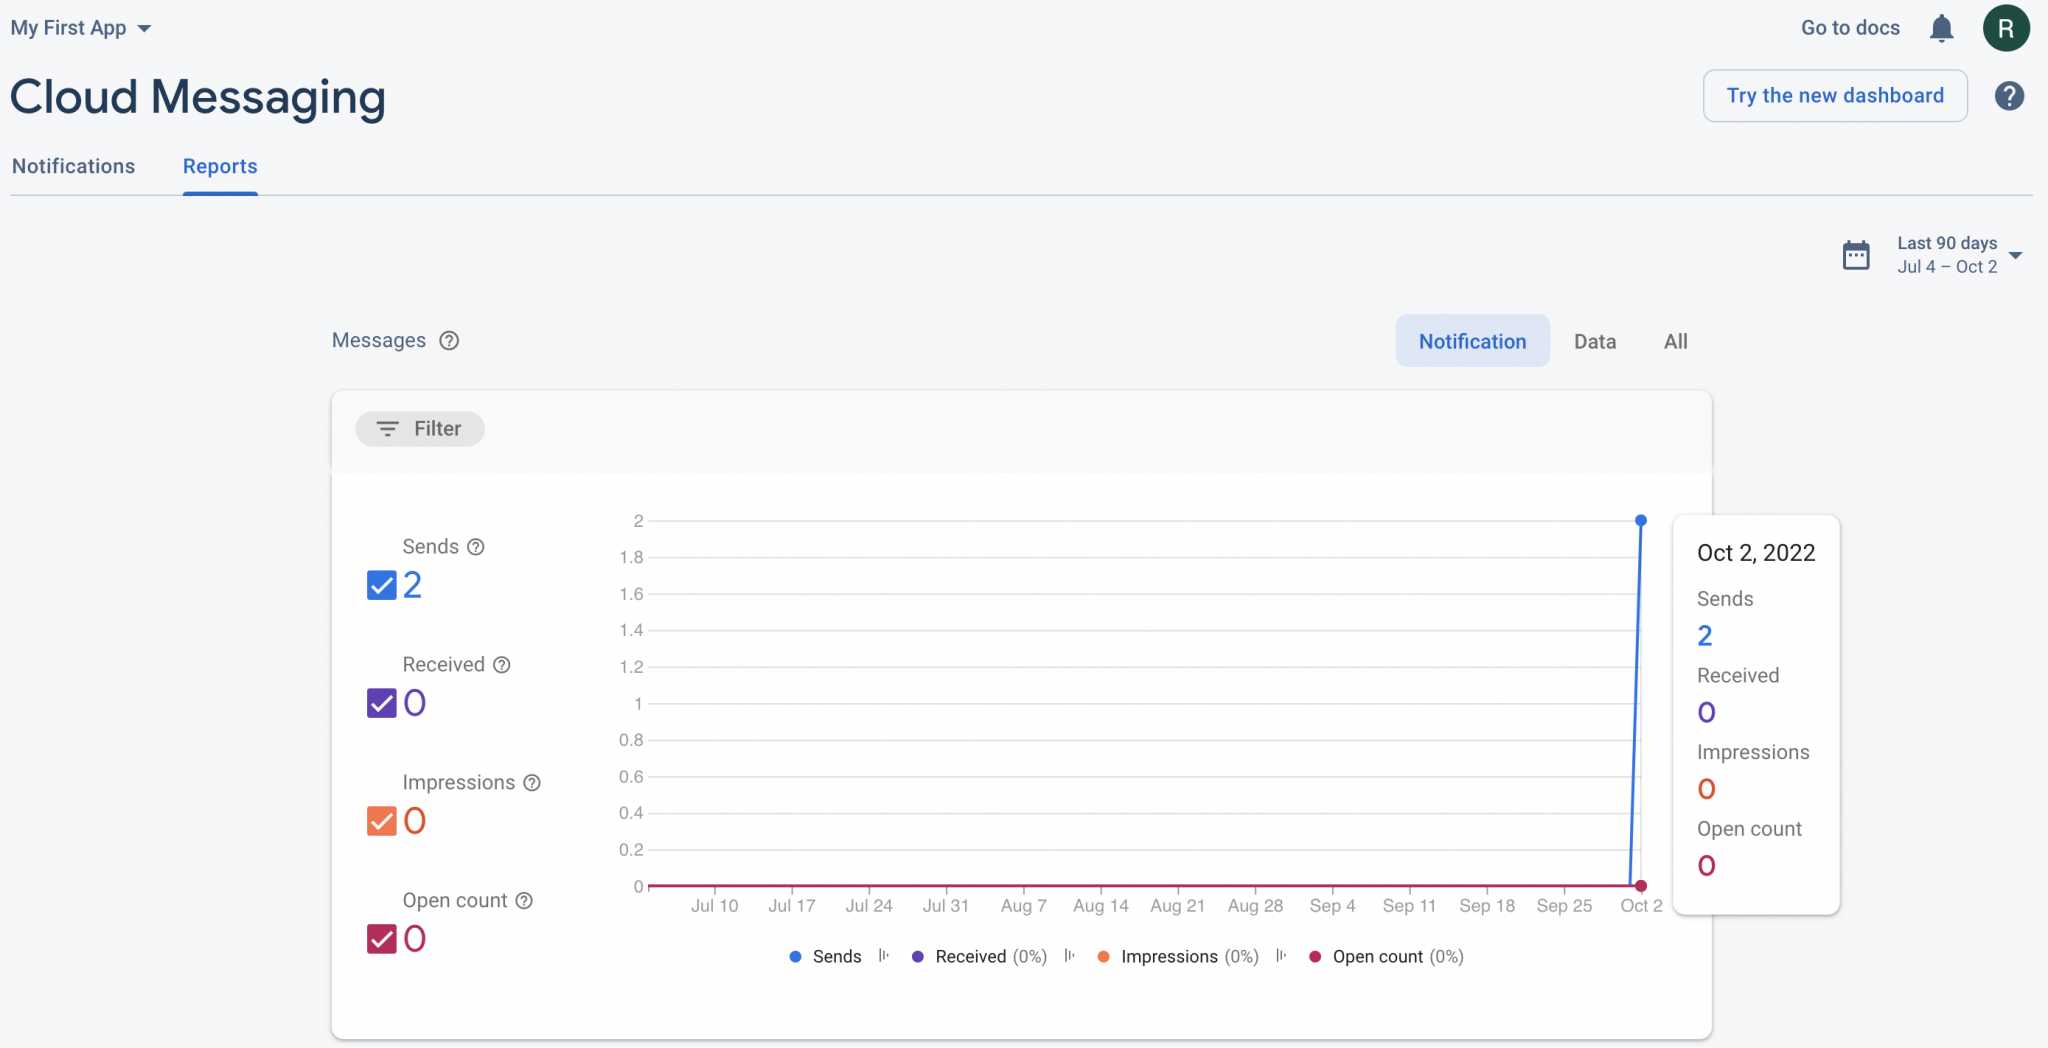Screen dimensions: 2048x1048
Task: Uncheck the Impressions series checkbox
Action: pos(382,821)
